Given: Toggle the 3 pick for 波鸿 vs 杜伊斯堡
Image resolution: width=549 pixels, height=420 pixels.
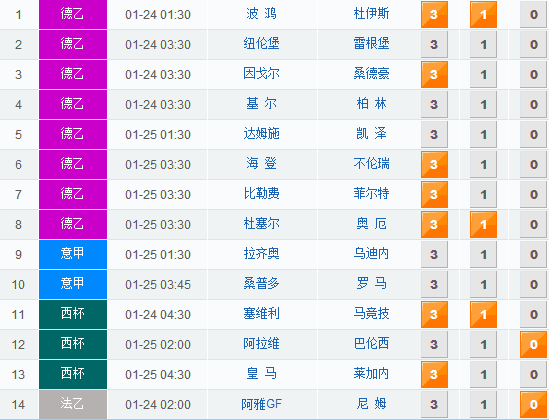Looking at the screenshot, I should (x=434, y=14).
